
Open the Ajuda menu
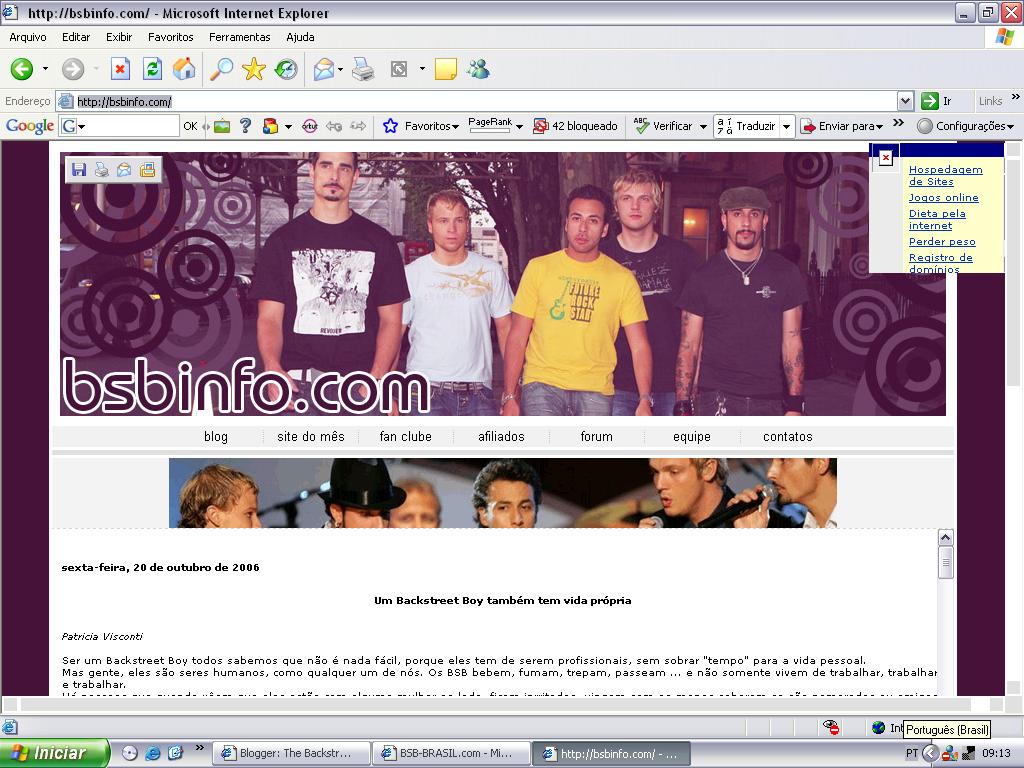point(300,37)
